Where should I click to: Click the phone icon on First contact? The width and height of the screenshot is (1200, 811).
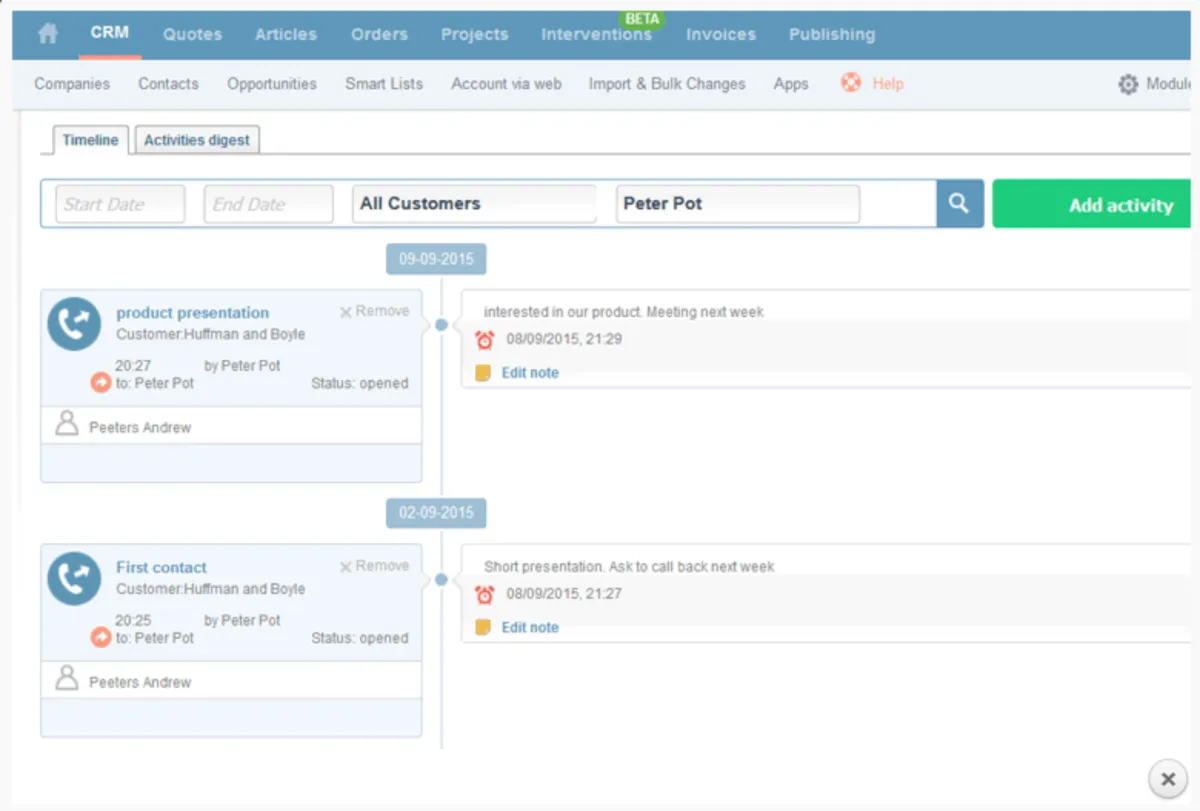point(74,579)
